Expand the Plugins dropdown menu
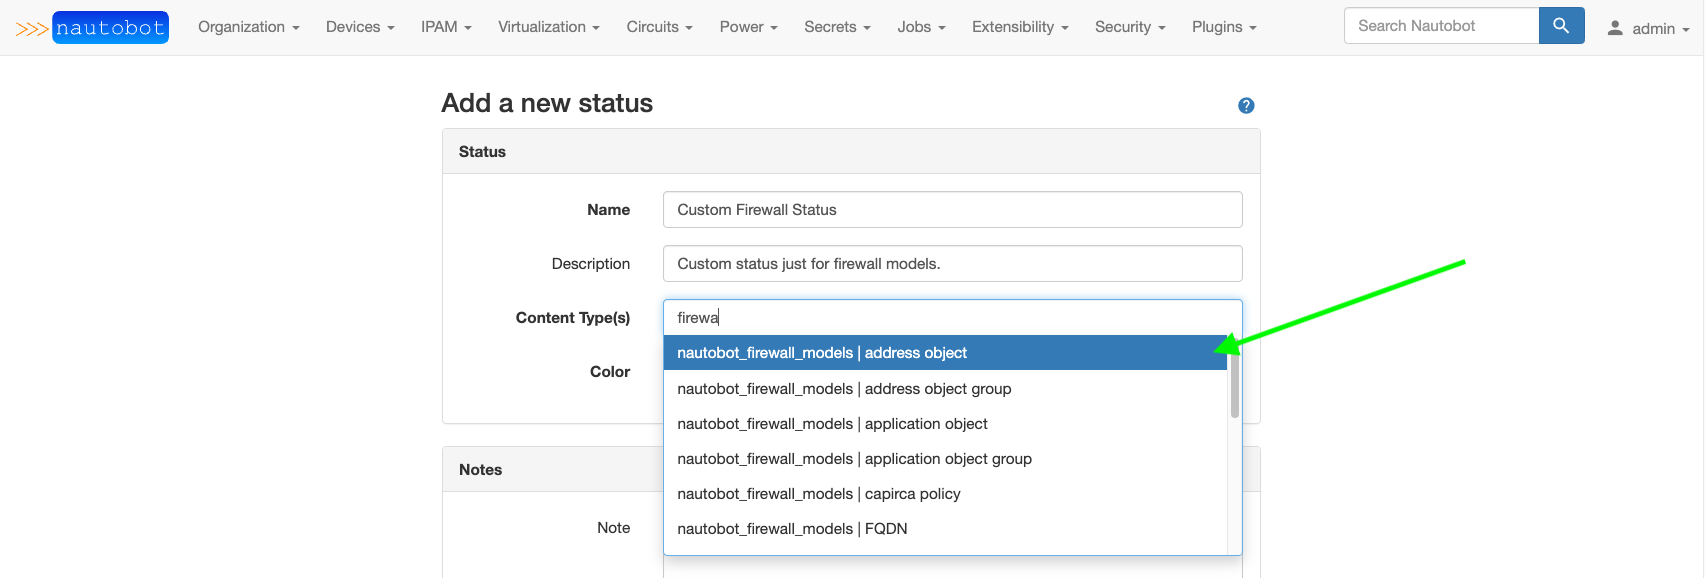The image size is (1705, 578). click(1224, 27)
